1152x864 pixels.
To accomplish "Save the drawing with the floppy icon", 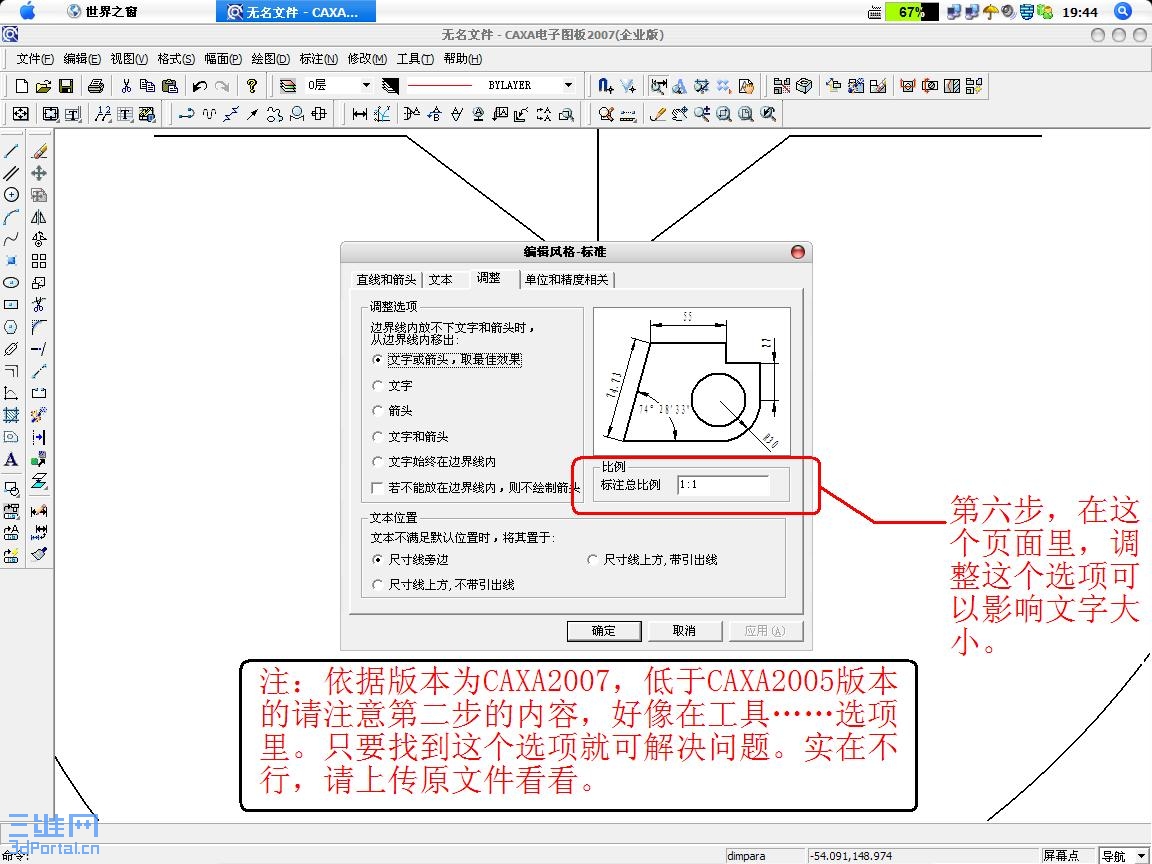I will [65, 86].
